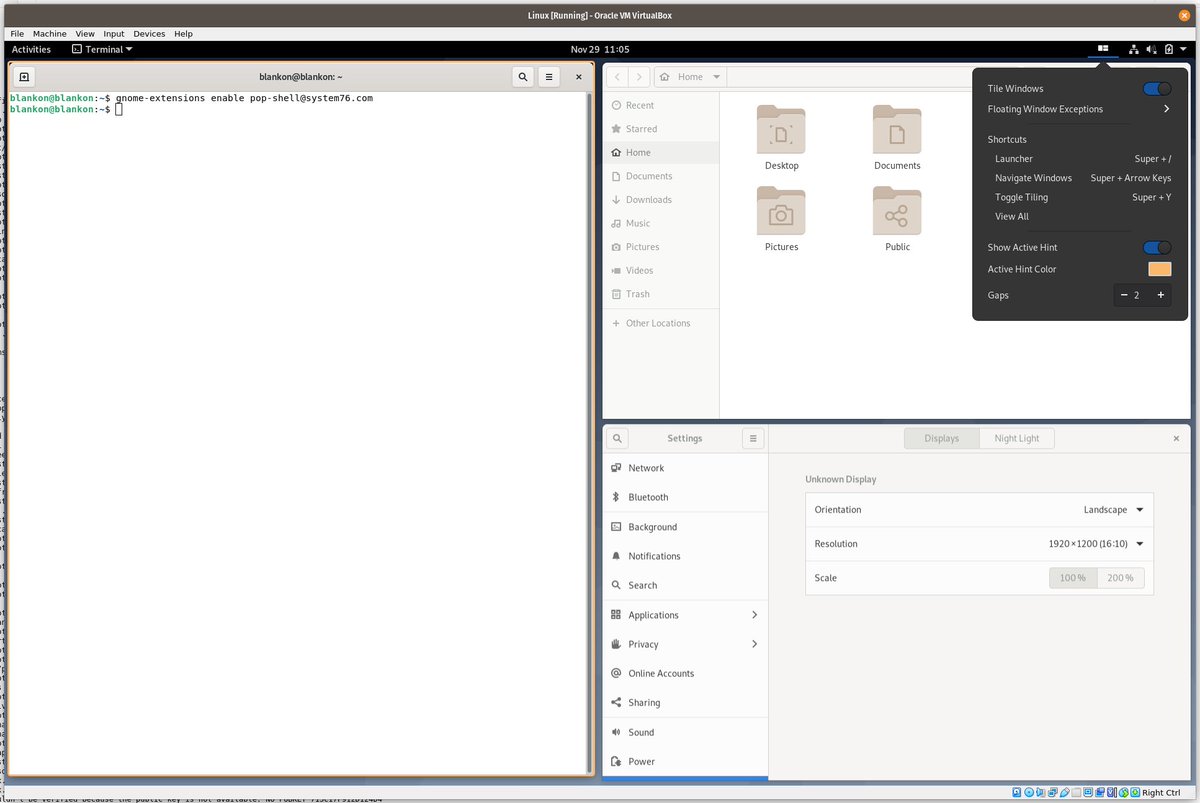Switch to the Night Light tab
This screenshot has width=1200, height=803.
pos(1017,438)
